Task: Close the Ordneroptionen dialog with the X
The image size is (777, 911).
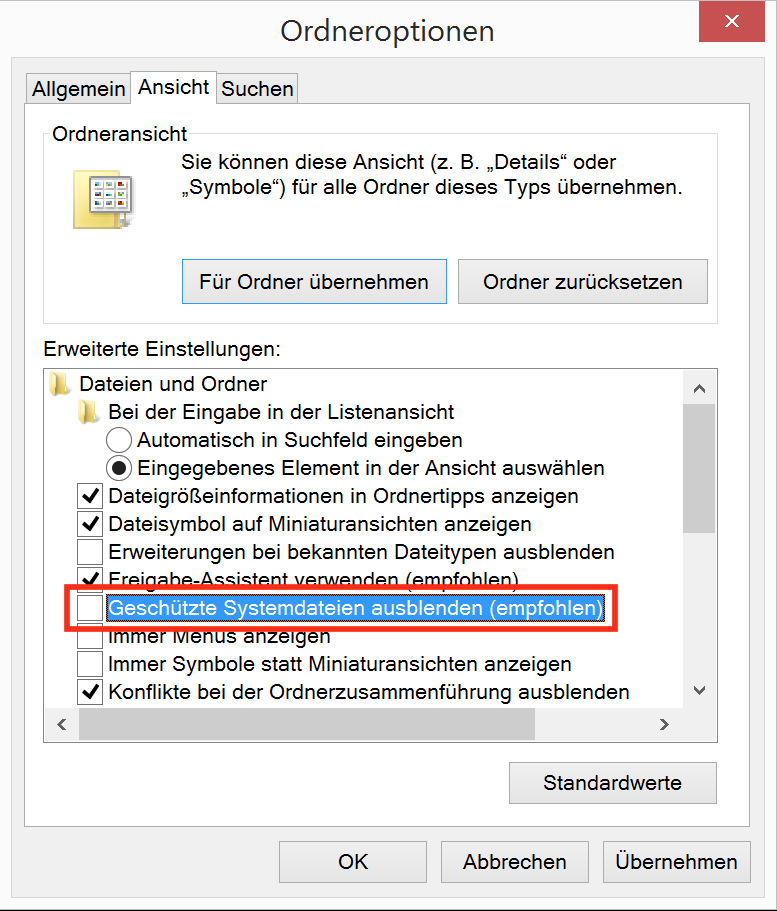Action: [732, 21]
